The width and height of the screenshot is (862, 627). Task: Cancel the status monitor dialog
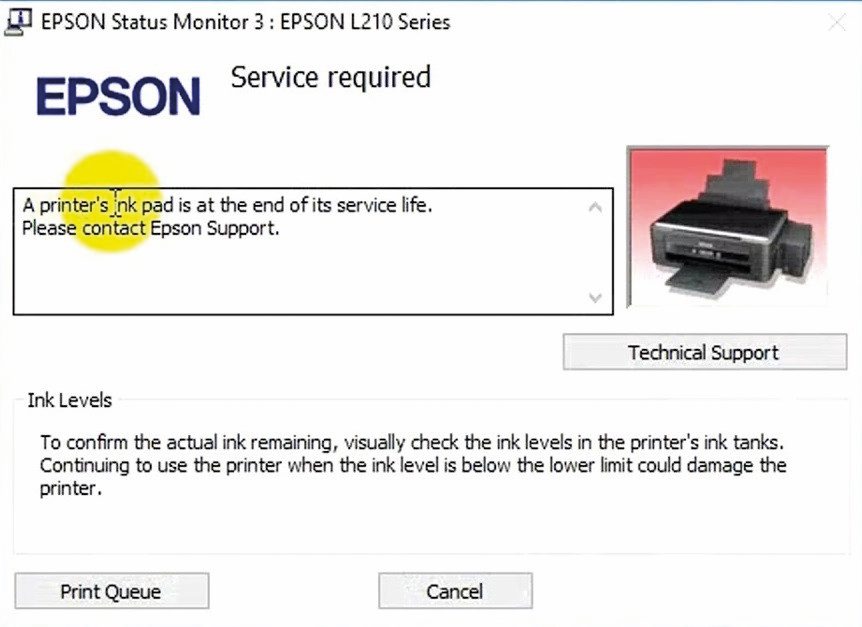[455, 591]
